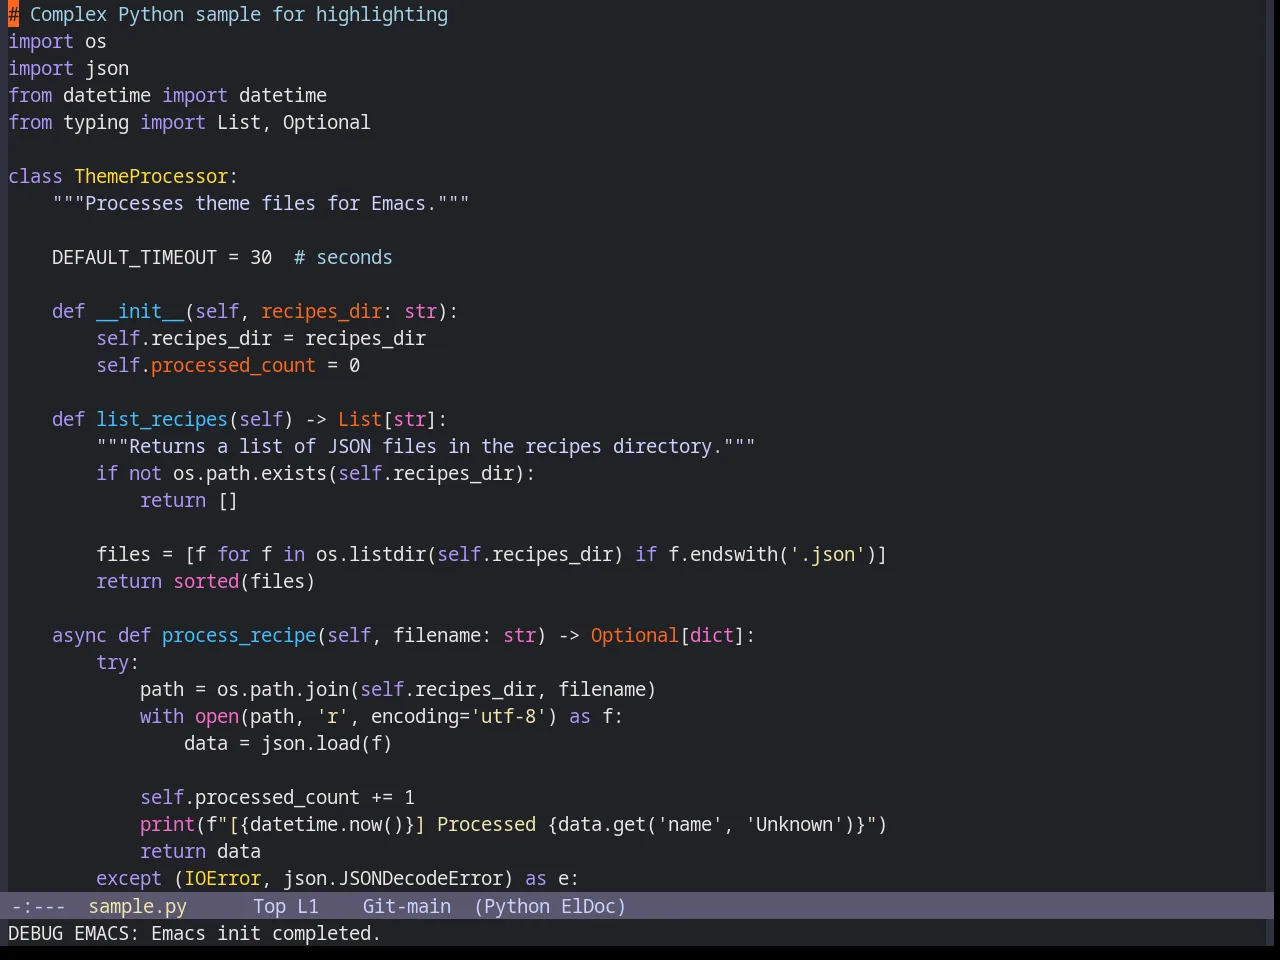Viewport: 1280px width, 960px height.
Task: Click the __init__ method name
Action: (x=140, y=311)
